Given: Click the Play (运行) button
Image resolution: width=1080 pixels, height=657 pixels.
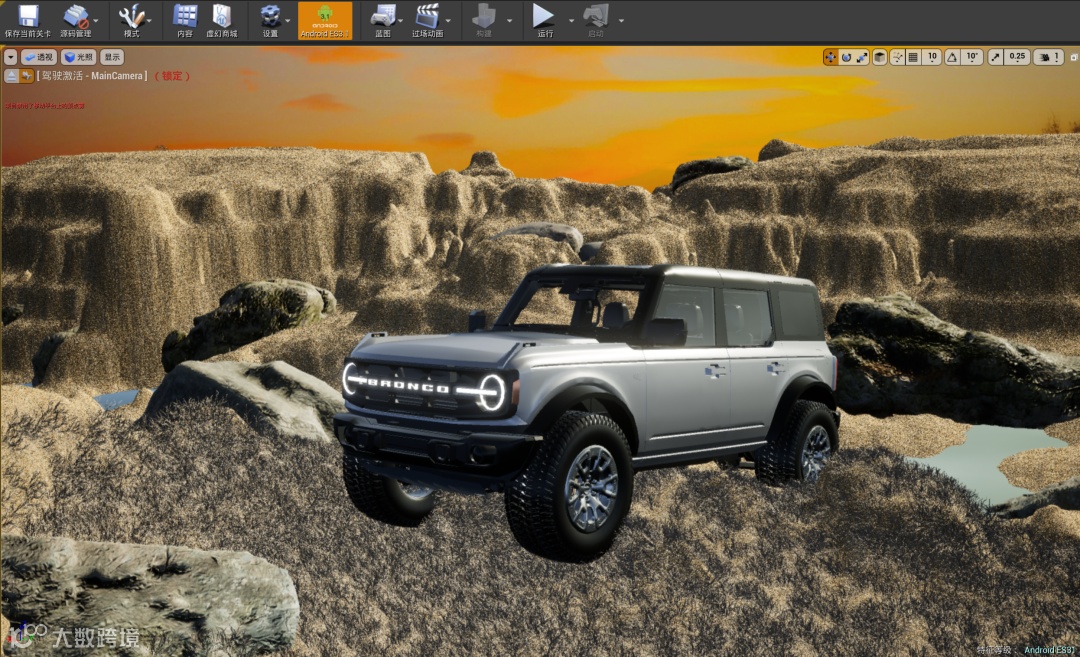Looking at the screenshot, I should click(544, 21).
